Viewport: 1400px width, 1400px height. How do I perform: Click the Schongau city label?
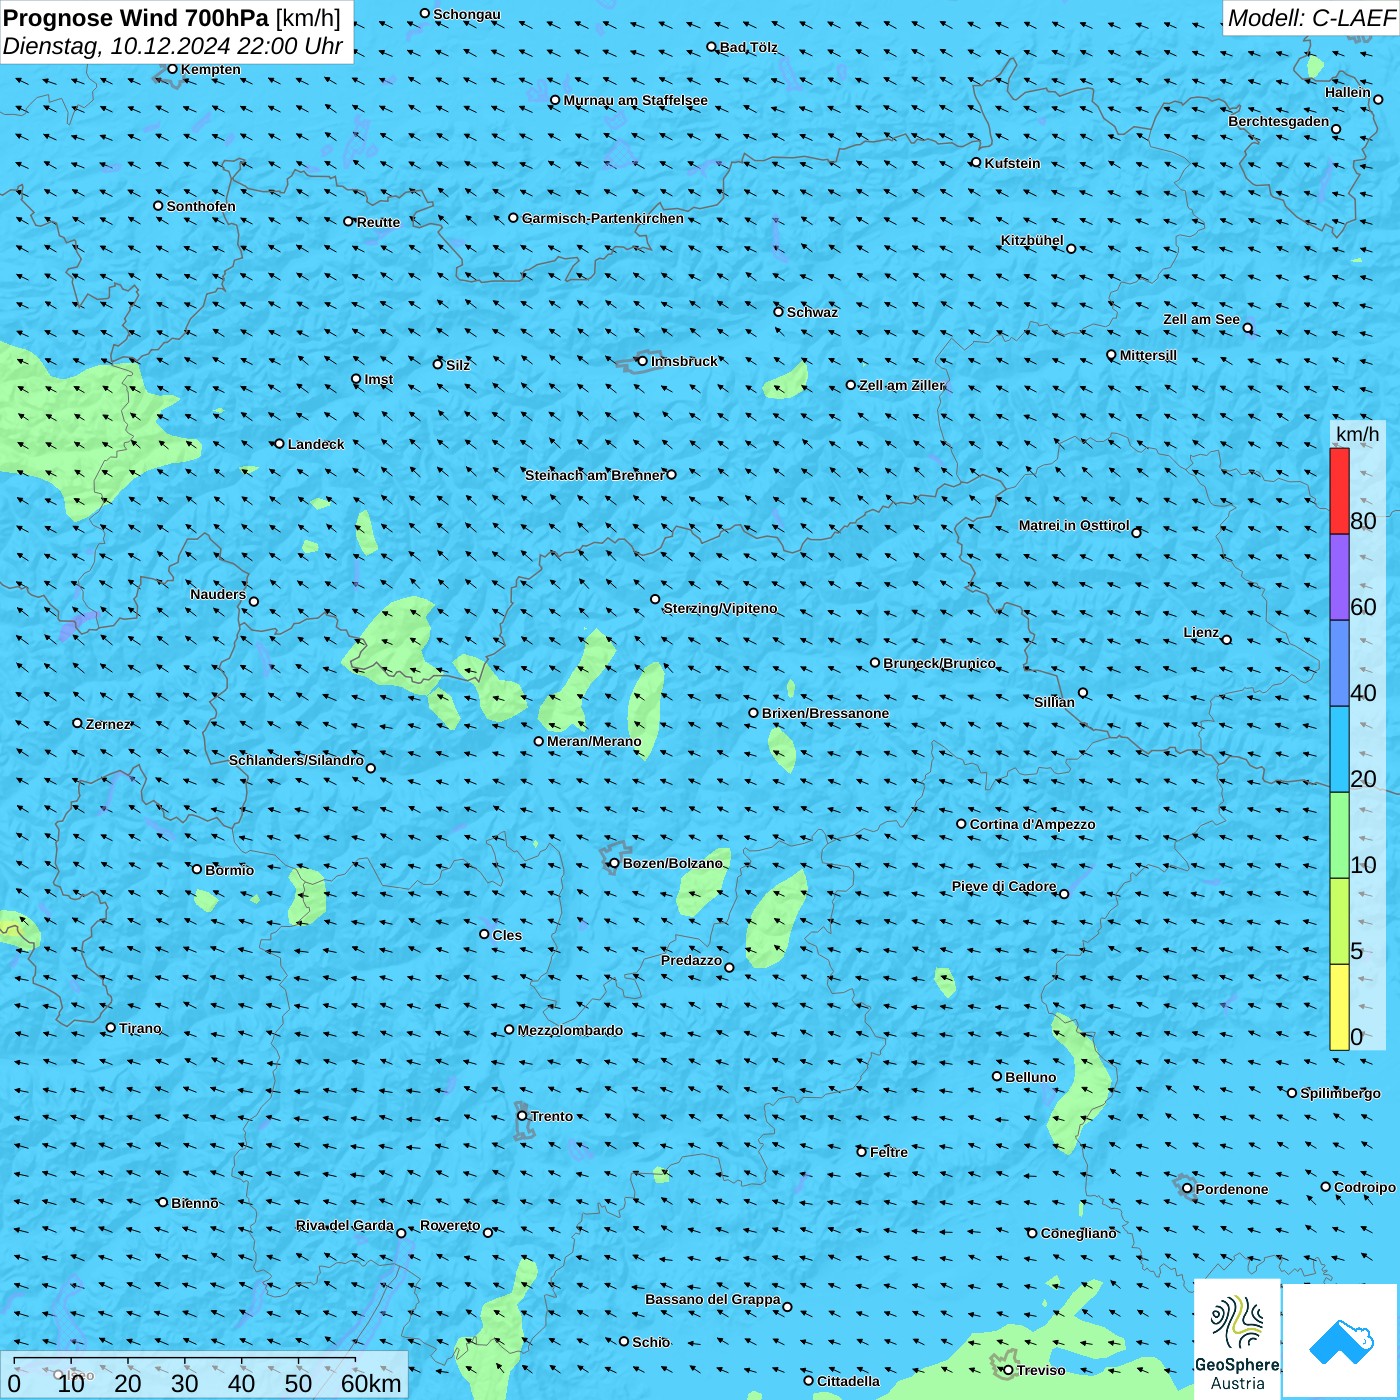pyautogui.click(x=467, y=14)
